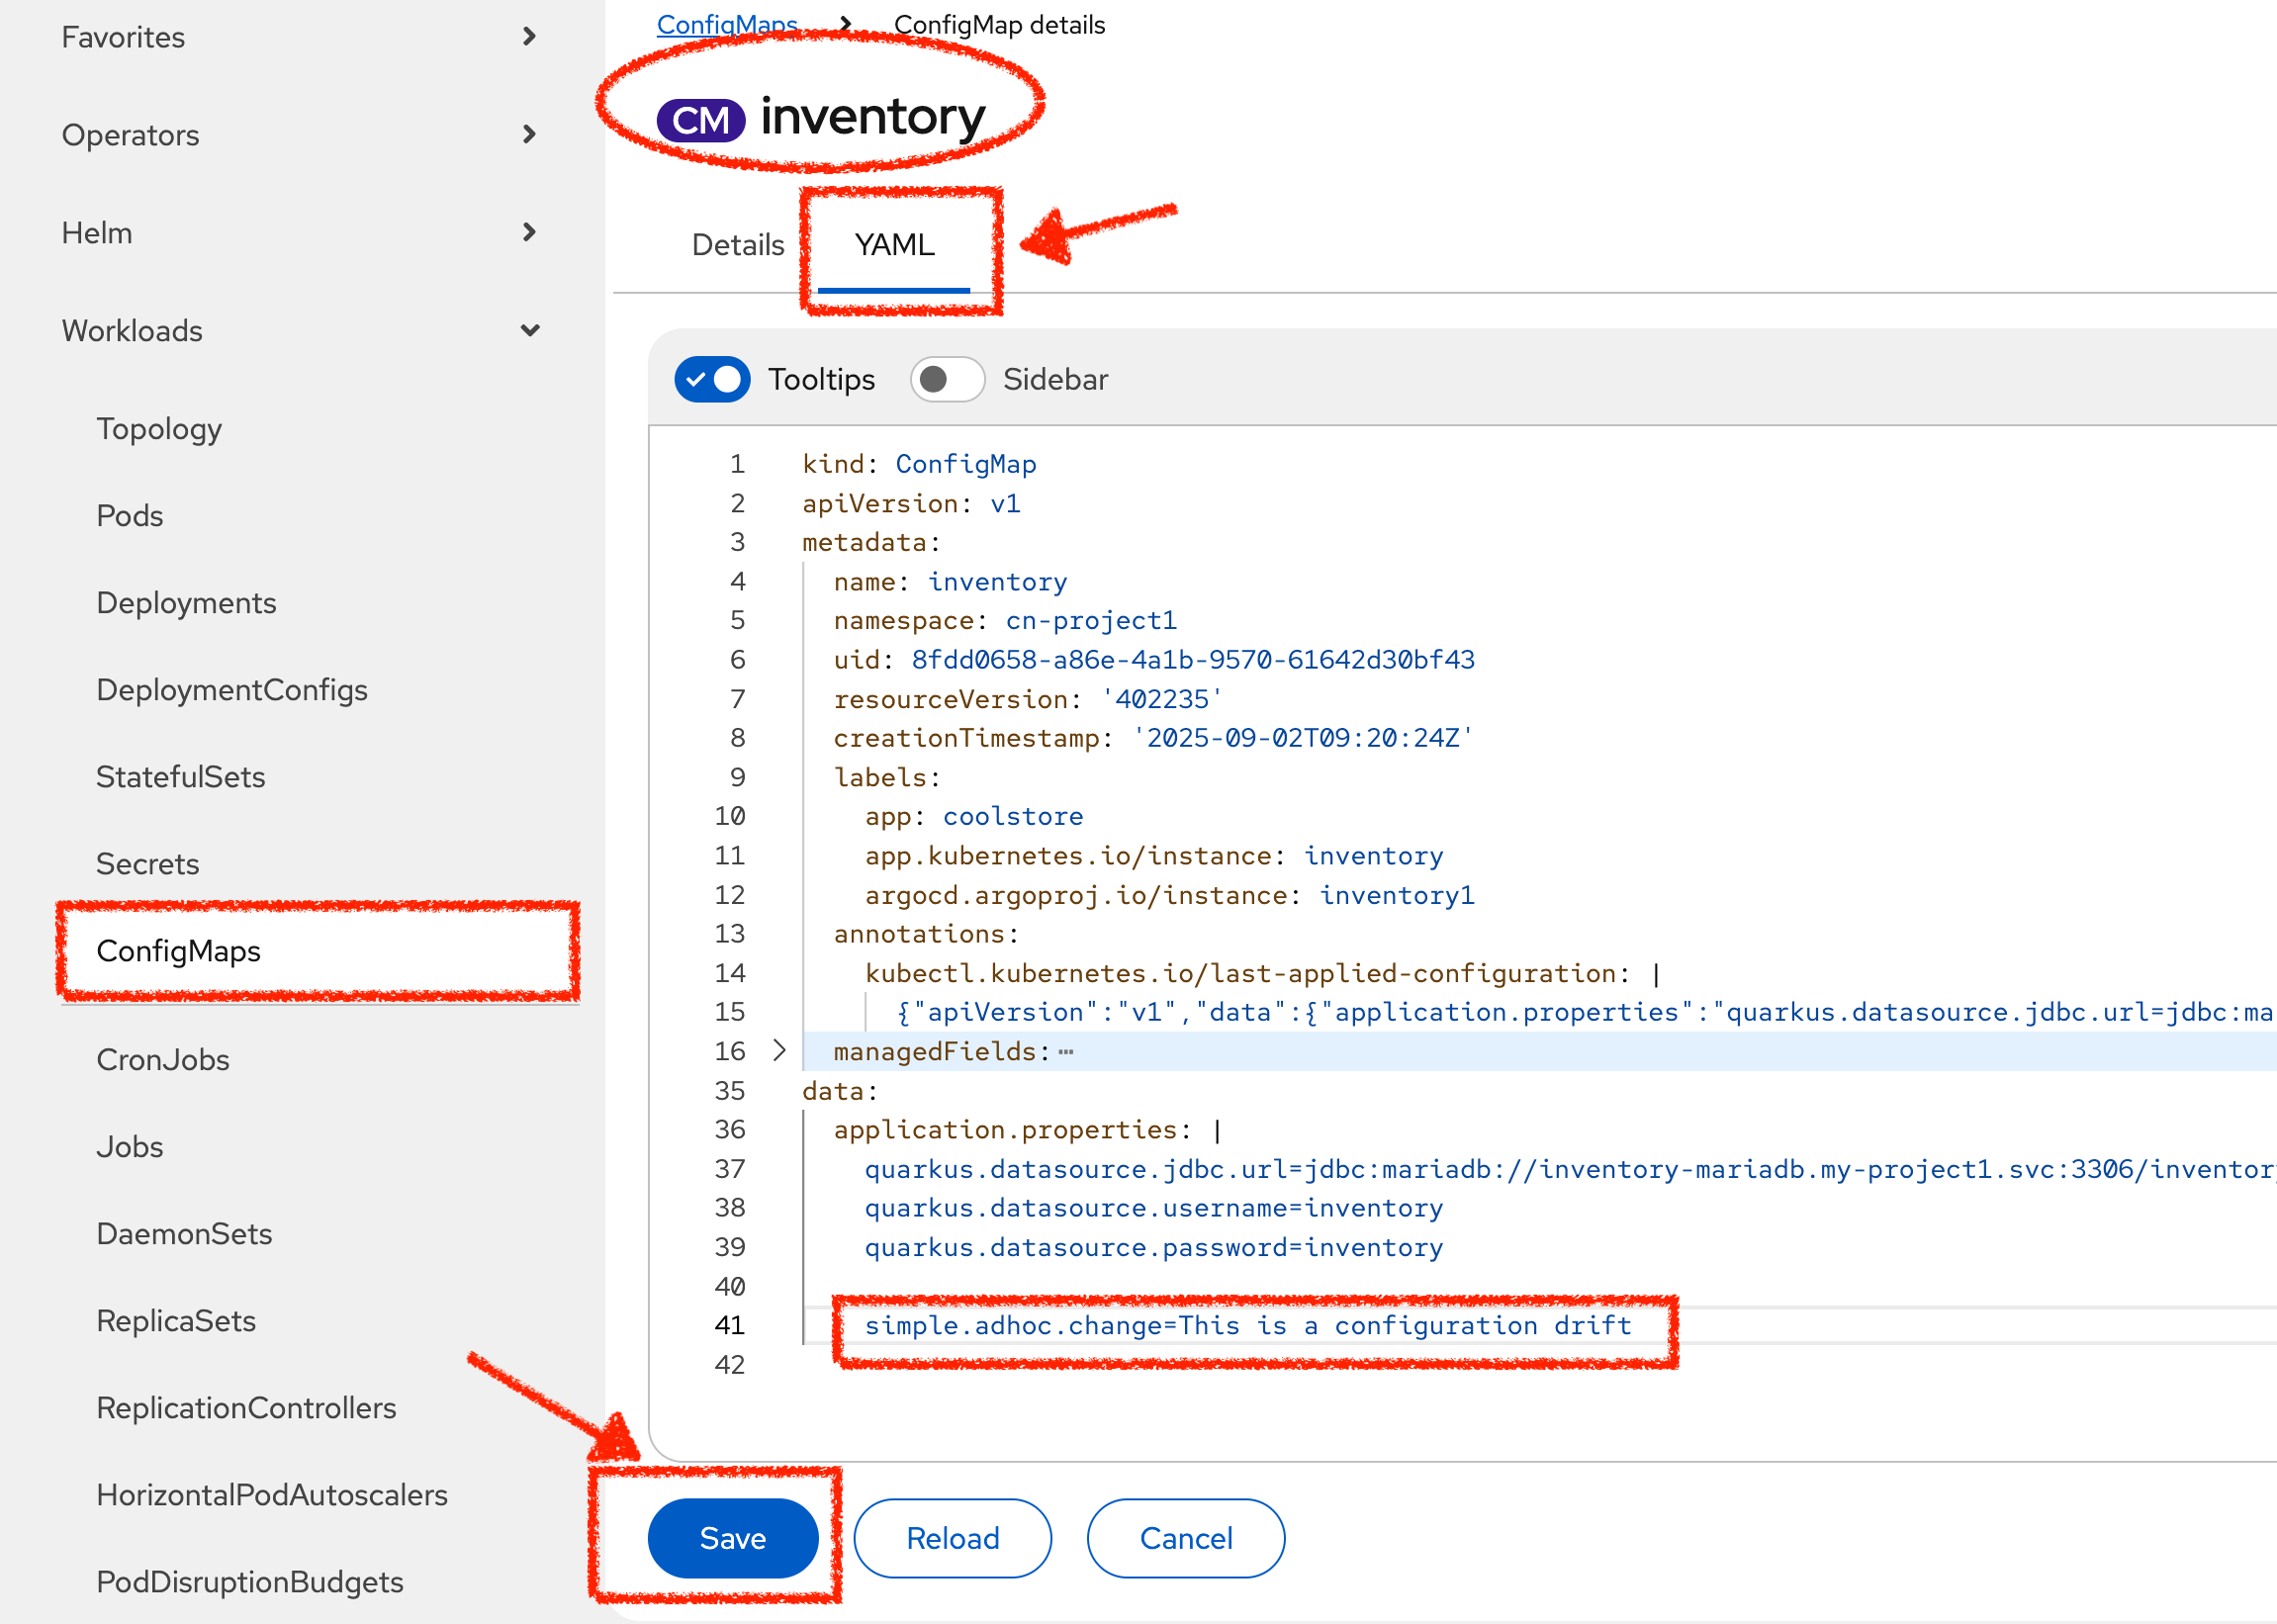Click the Save button
Screen dimensions: 2277x1624
click(x=733, y=1538)
